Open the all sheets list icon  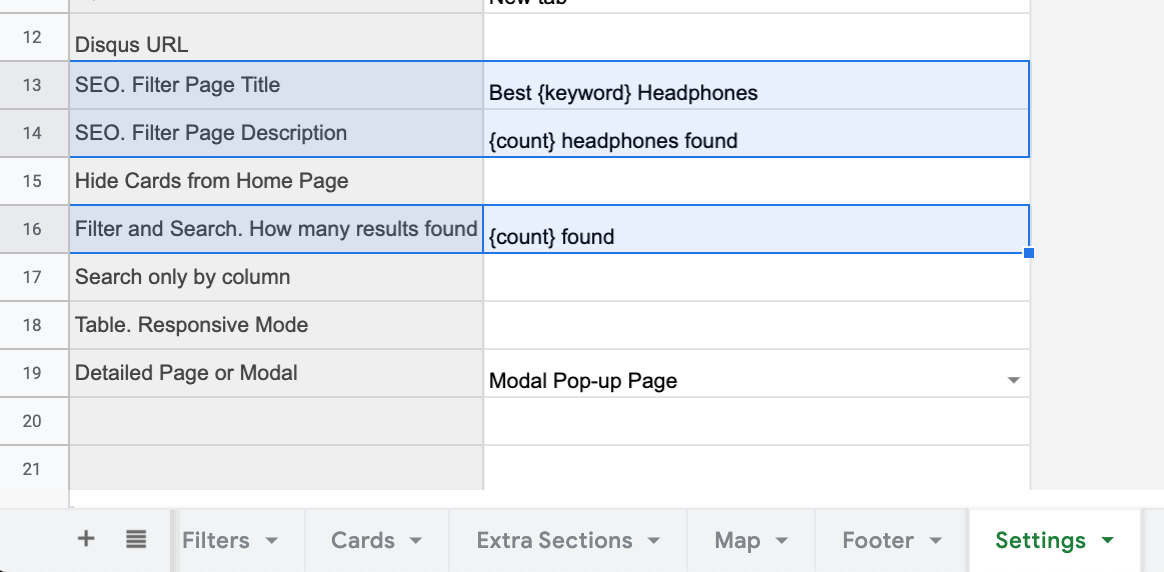[136, 539]
